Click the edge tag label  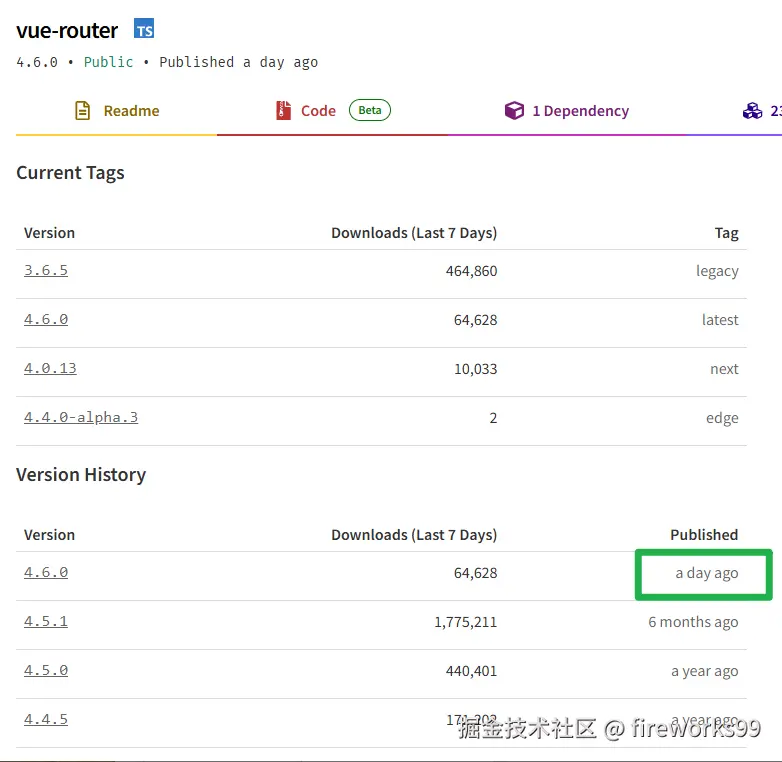[722, 418]
